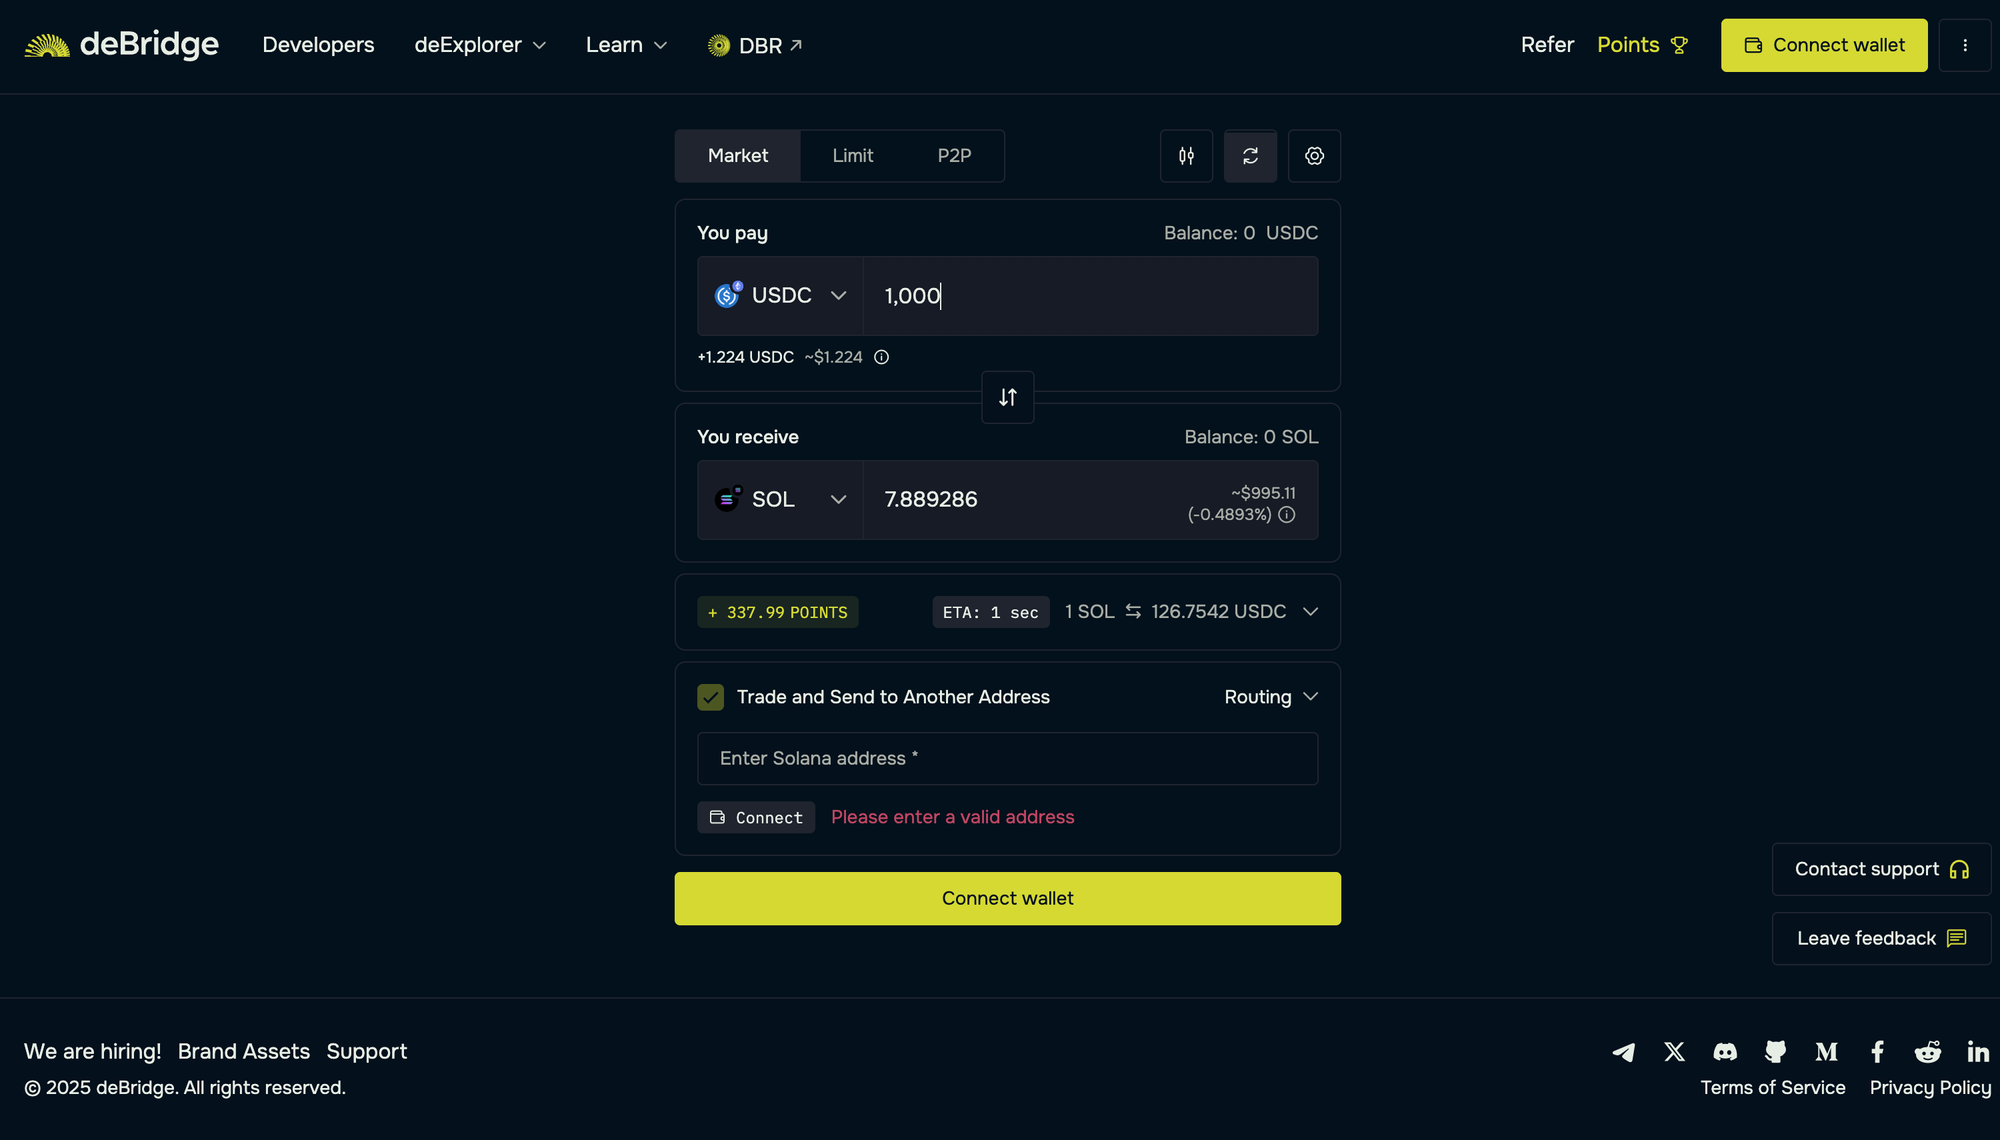Open the three-dot more options menu
Image resolution: width=2000 pixels, height=1140 pixels.
pyautogui.click(x=1964, y=45)
